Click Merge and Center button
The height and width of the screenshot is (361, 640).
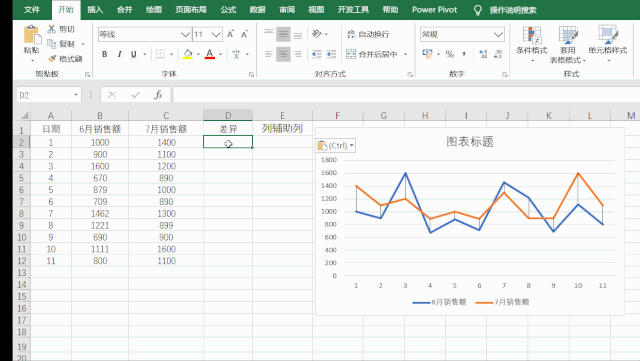tap(372, 54)
